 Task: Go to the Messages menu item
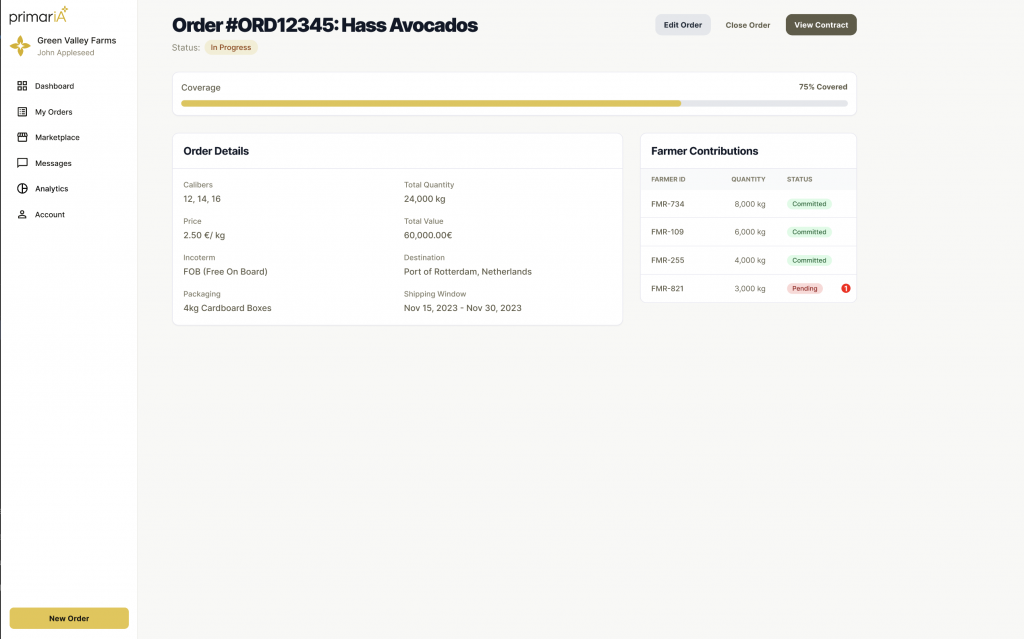tap(53, 163)
